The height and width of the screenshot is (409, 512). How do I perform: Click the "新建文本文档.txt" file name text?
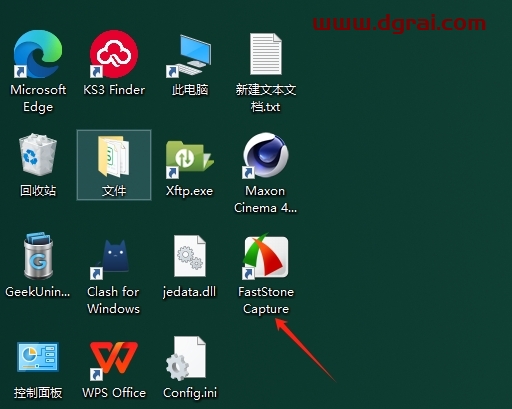[266, 98]
